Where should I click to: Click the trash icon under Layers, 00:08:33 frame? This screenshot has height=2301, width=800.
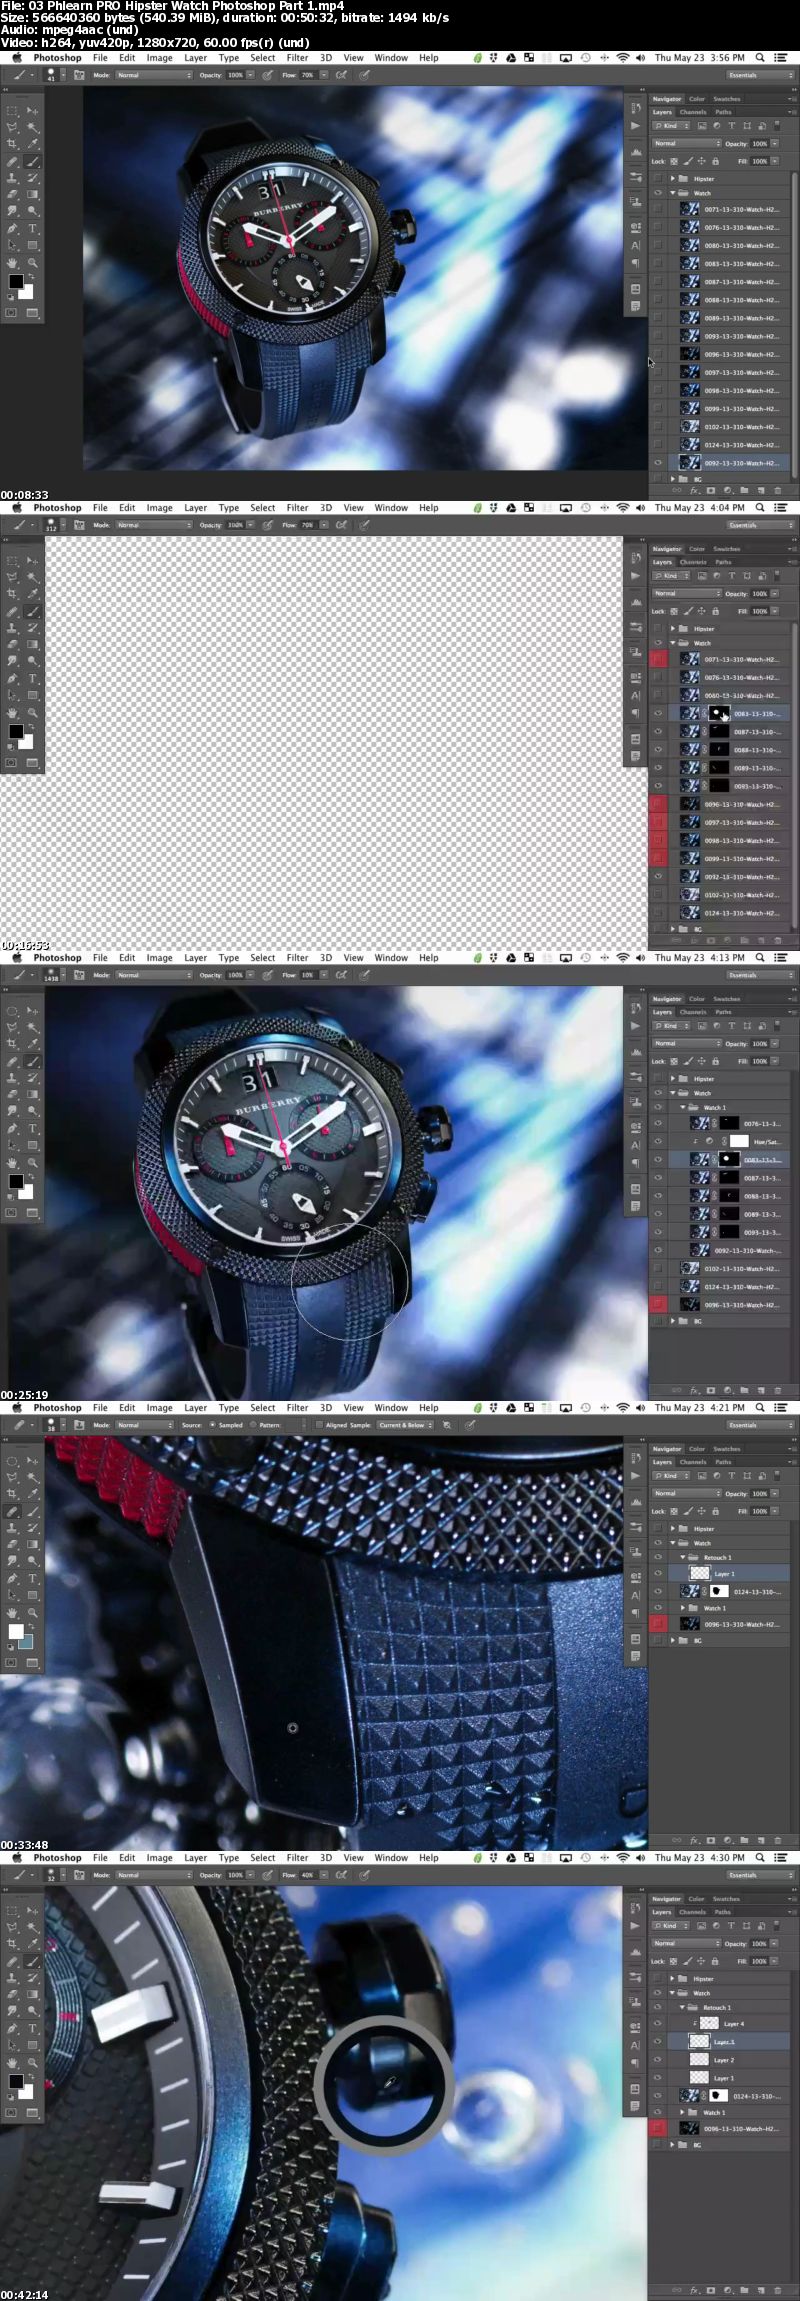tap(777, 491)
